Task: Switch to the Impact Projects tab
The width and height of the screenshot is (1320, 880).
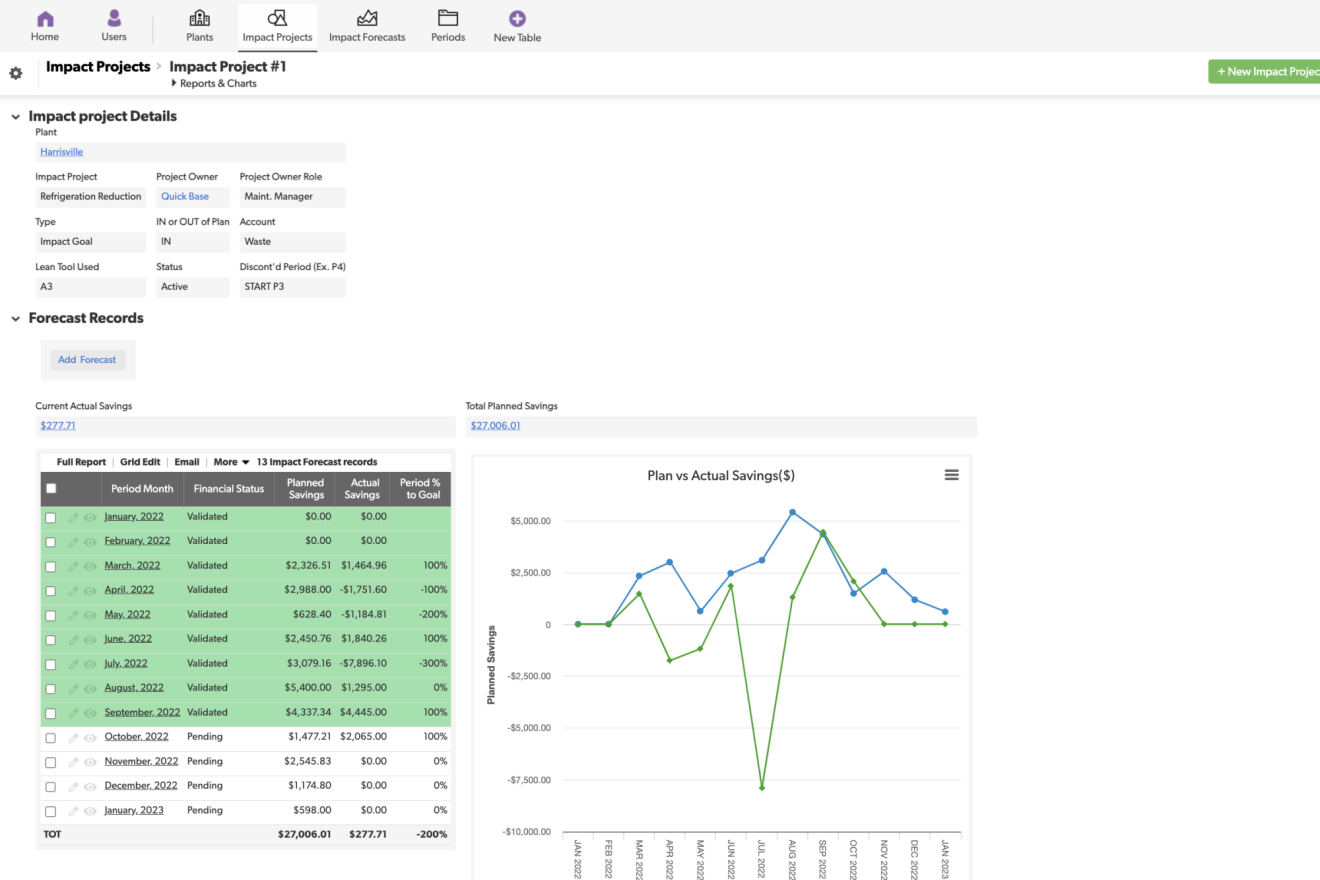Action: [277, 26]
